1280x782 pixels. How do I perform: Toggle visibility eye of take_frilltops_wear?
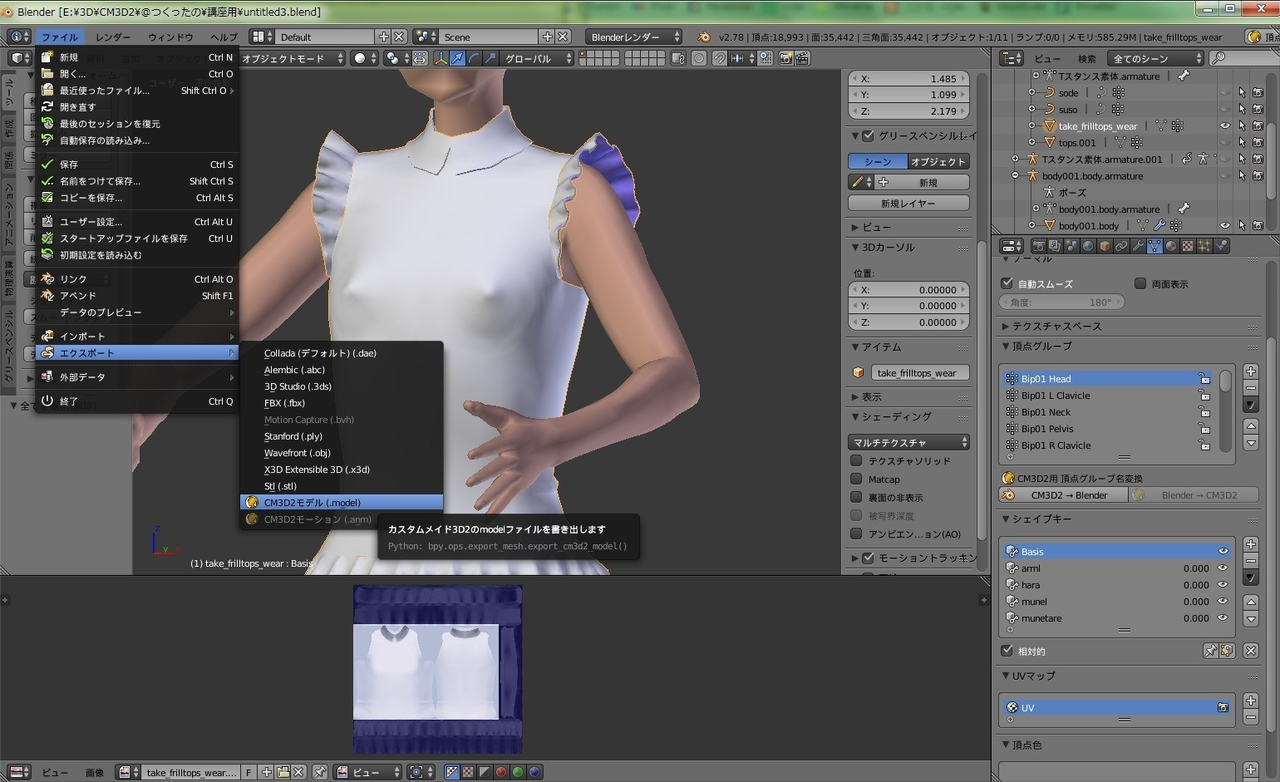coord(1224,126)
